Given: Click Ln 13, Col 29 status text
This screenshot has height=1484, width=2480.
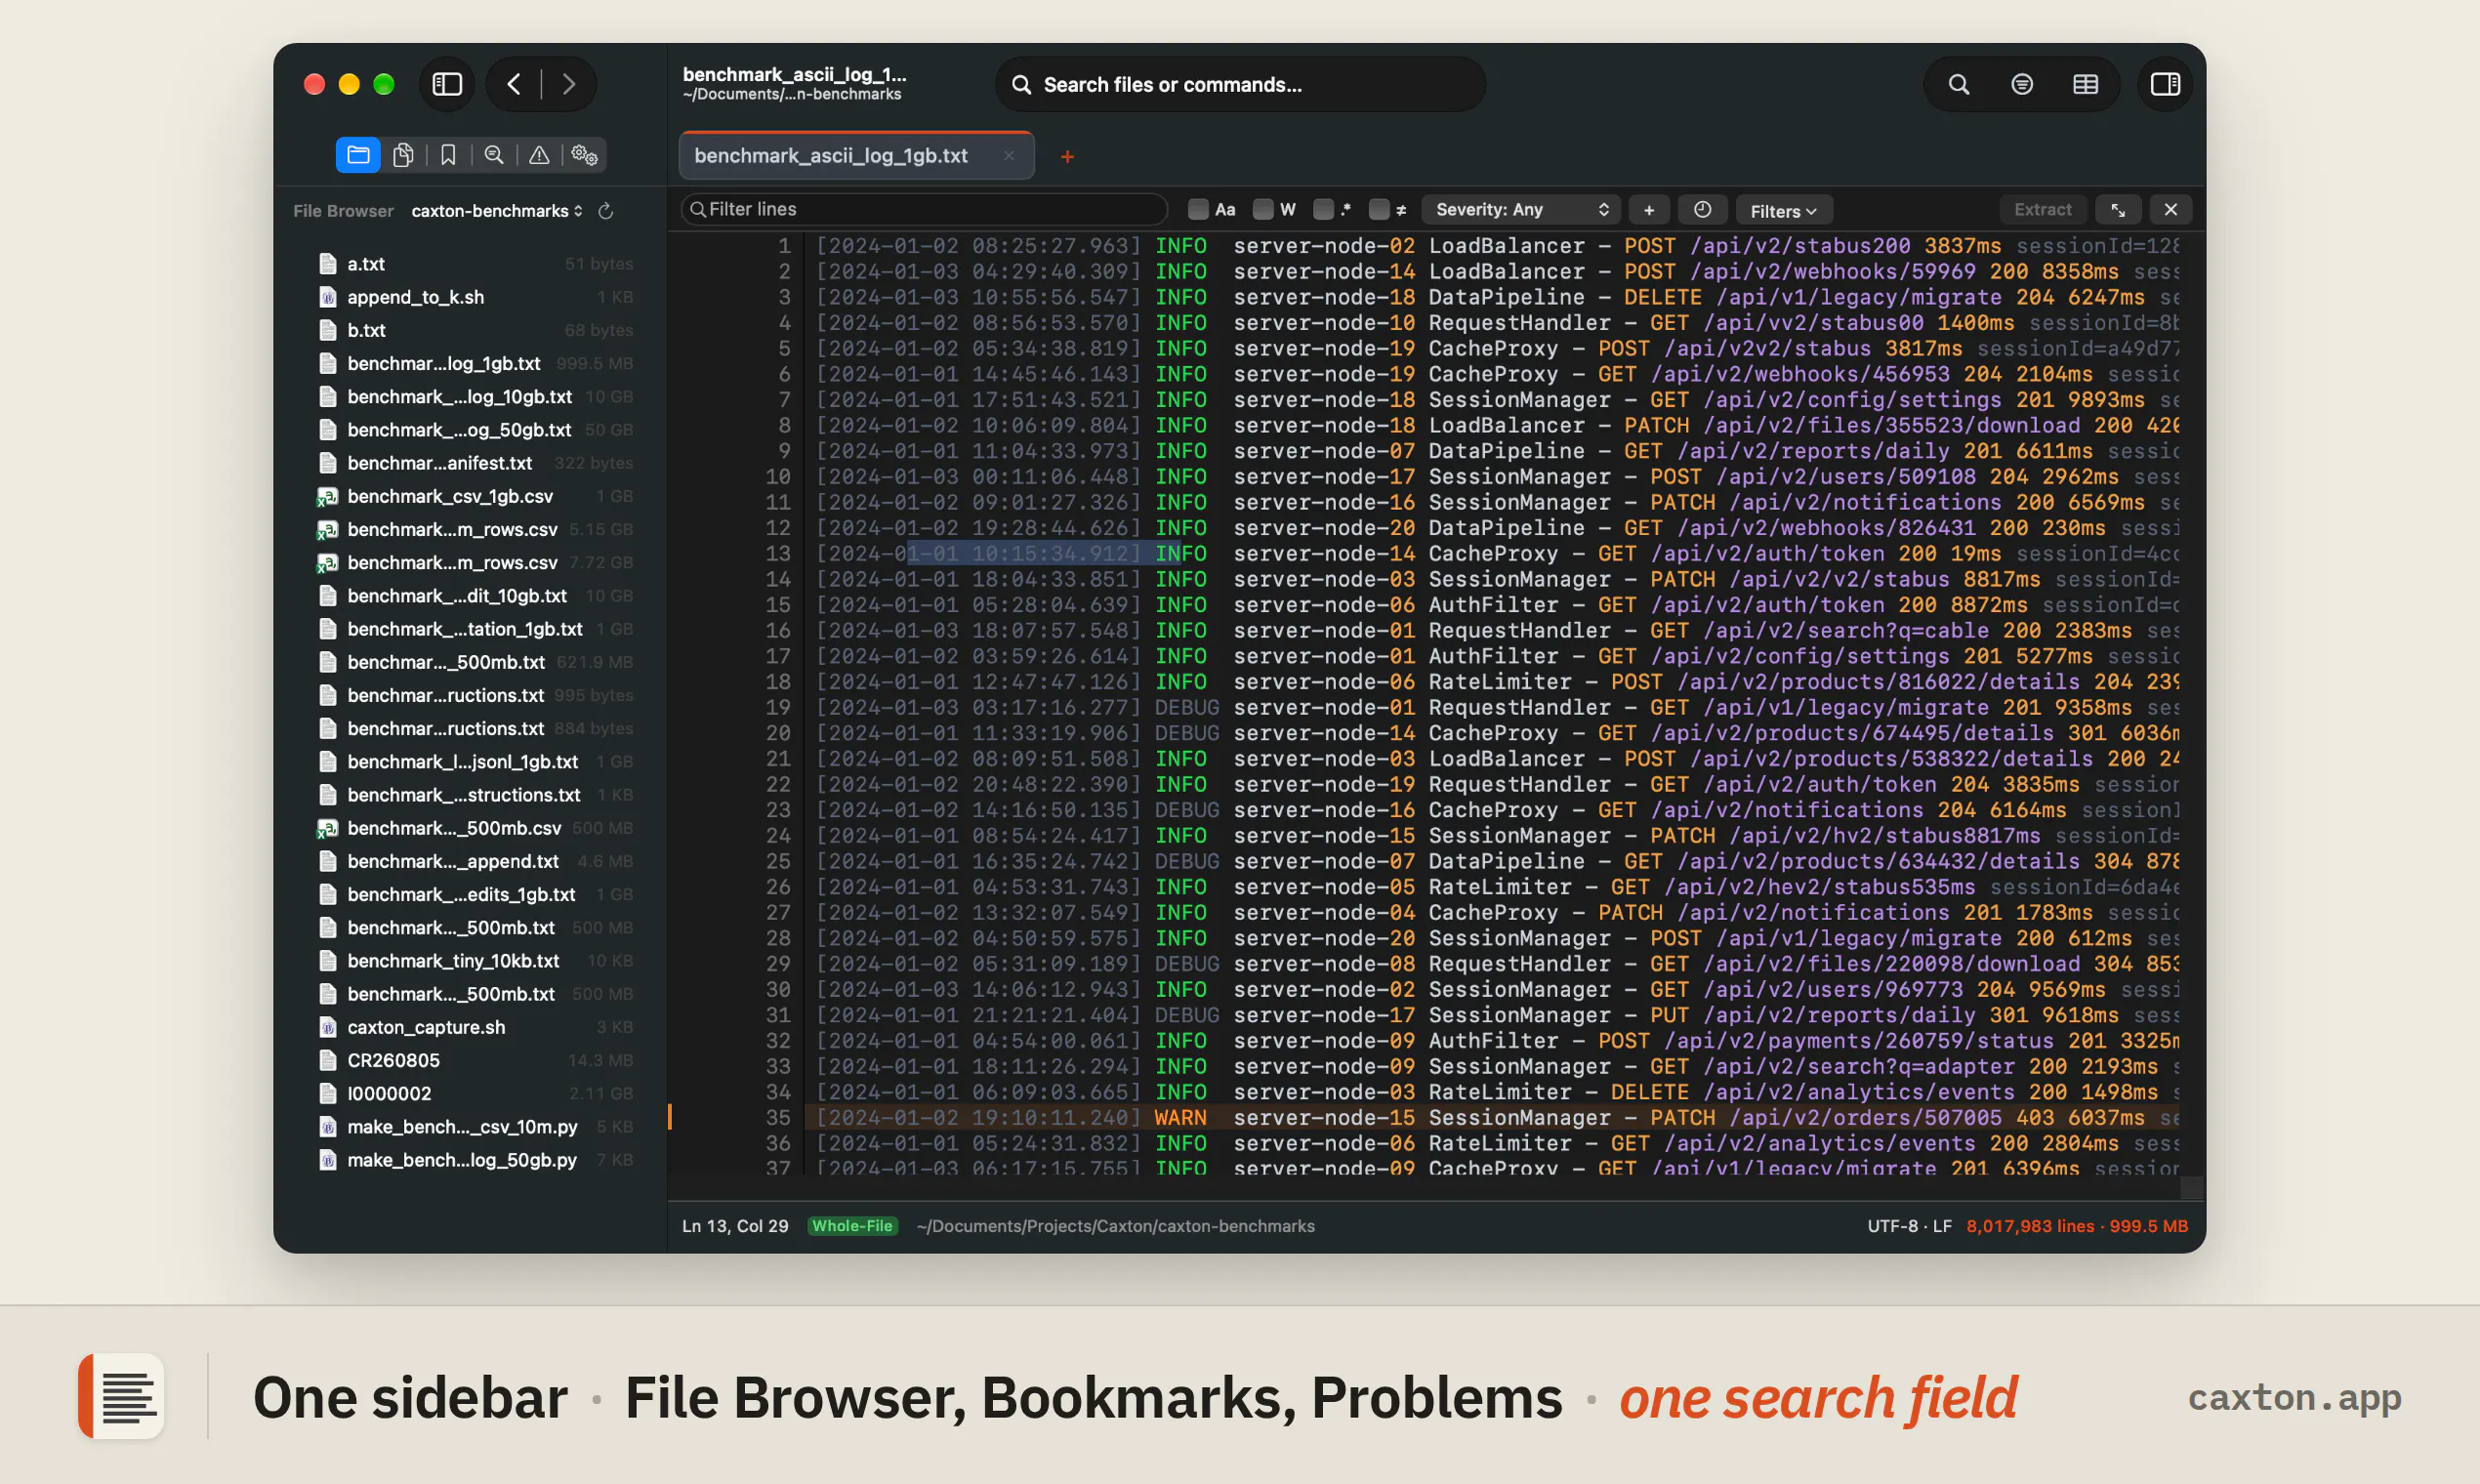Looking at the screenshot, I should pos(735,1226).
